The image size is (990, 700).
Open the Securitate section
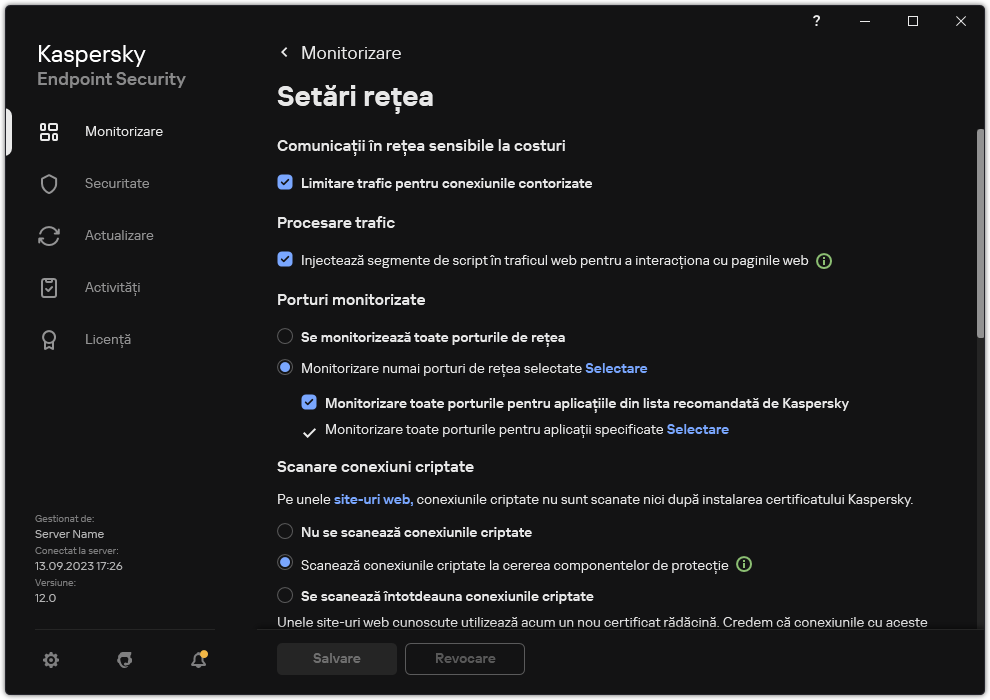click(48, 183)
